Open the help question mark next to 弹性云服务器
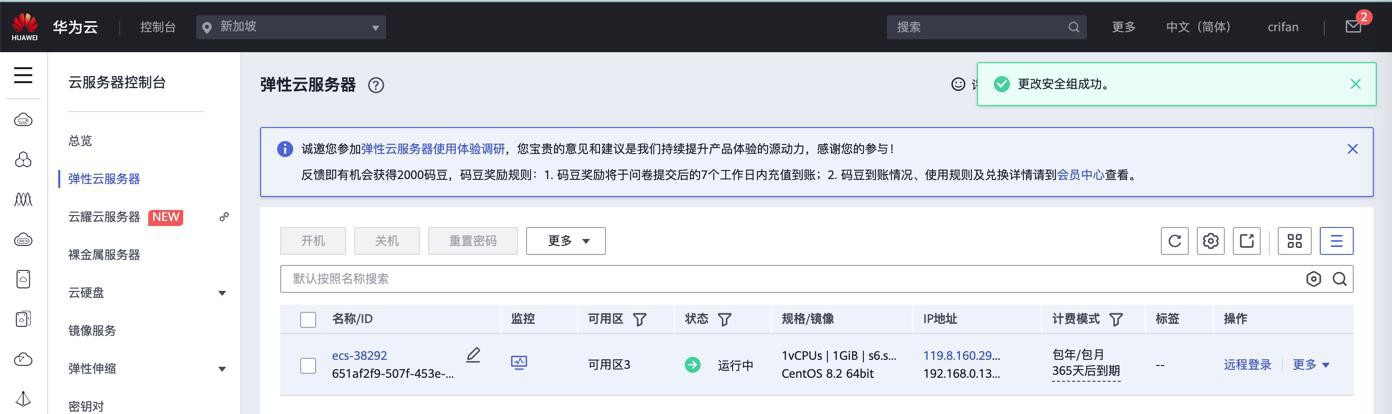This screenshot has height=414, width=1392. (x=376, y=85)
